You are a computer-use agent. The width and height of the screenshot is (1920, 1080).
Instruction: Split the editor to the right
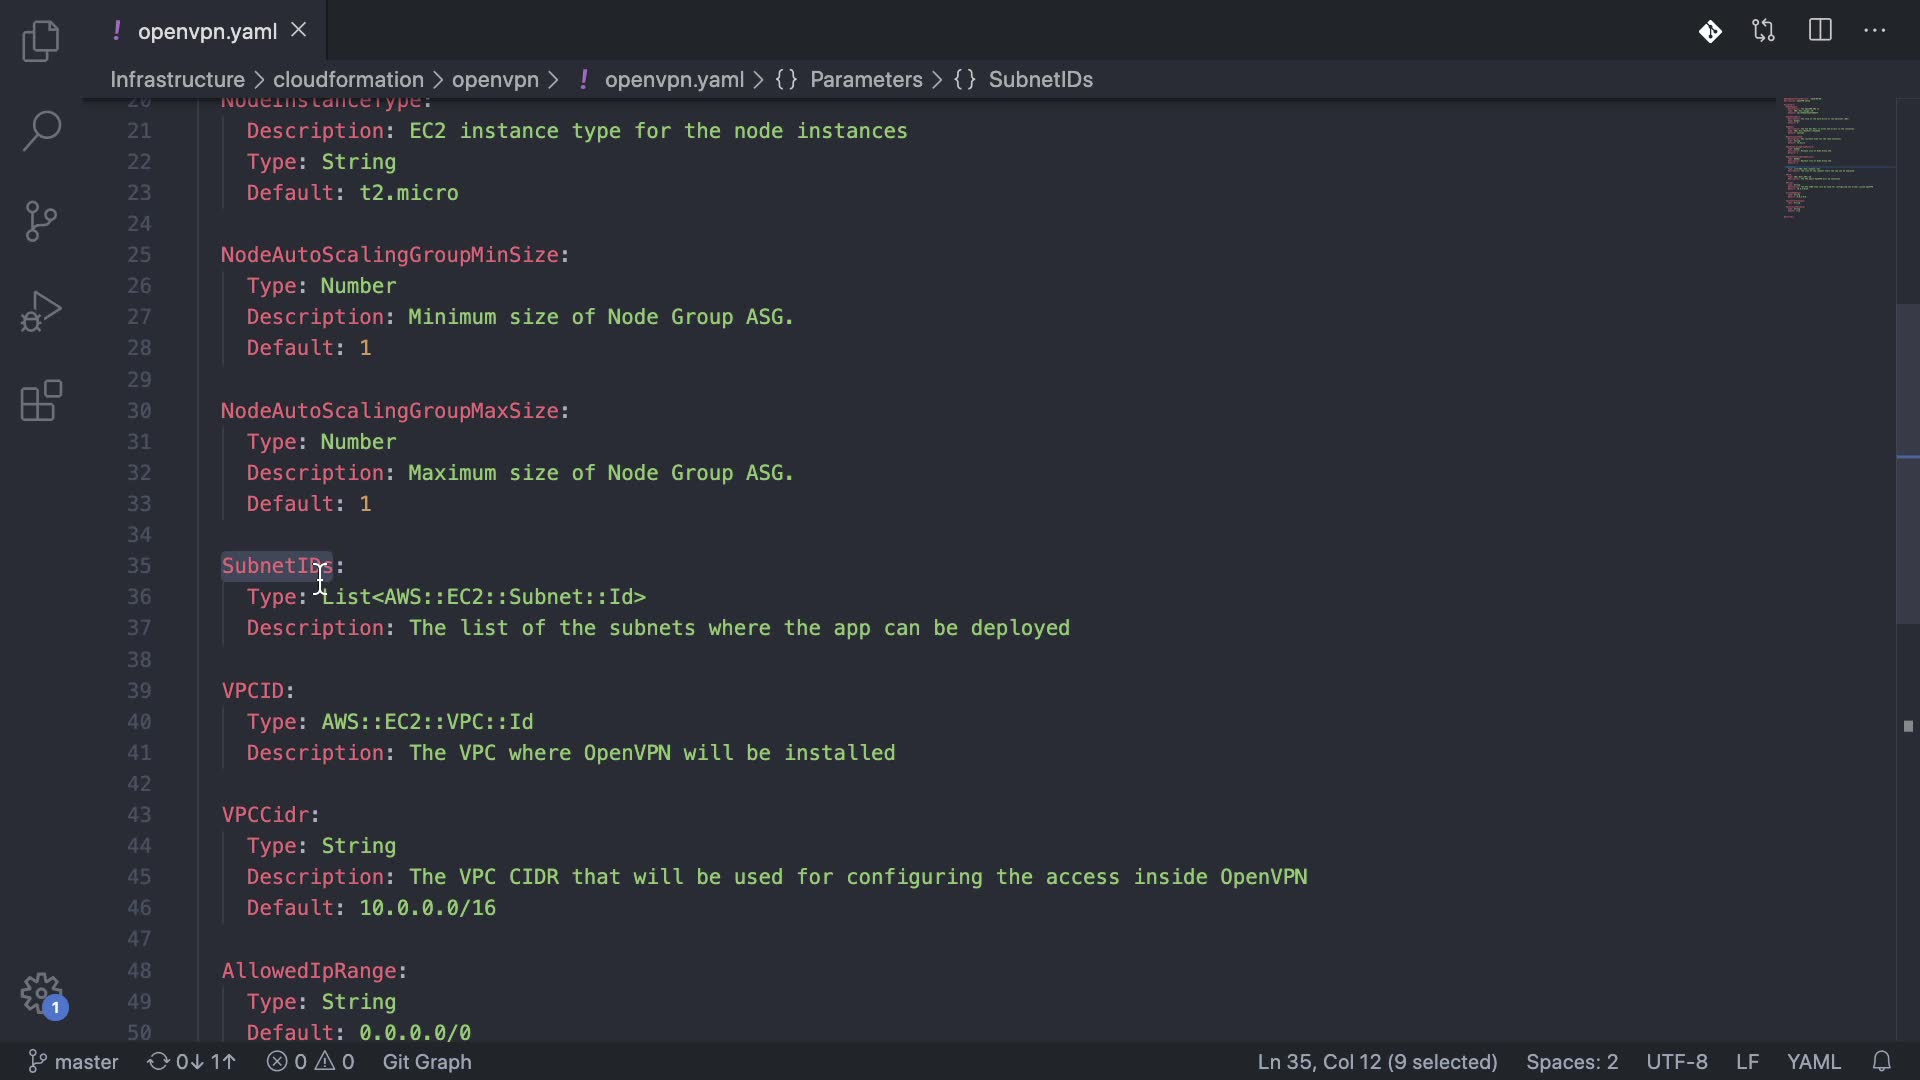click(x=1820, y=31)
